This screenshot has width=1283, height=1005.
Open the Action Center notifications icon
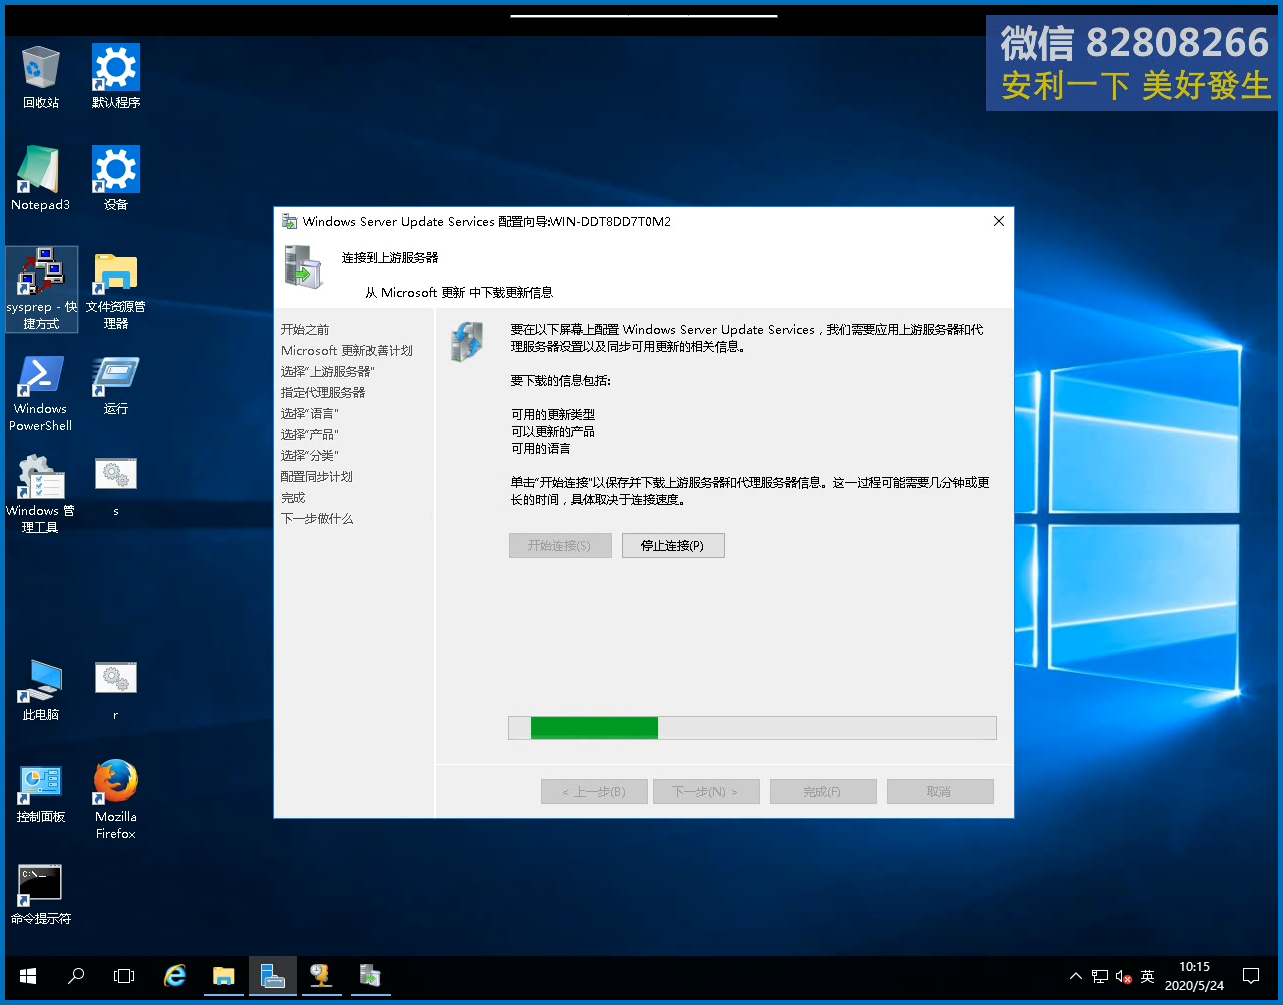[1251, 976]
